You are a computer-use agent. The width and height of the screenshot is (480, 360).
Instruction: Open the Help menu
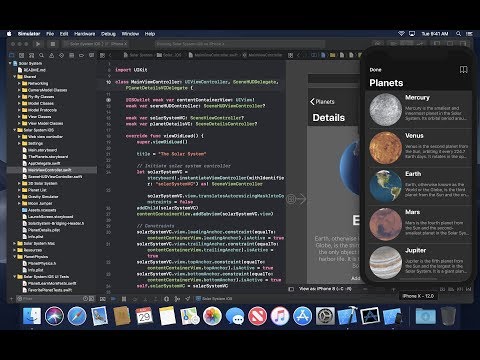click(150, 34)
